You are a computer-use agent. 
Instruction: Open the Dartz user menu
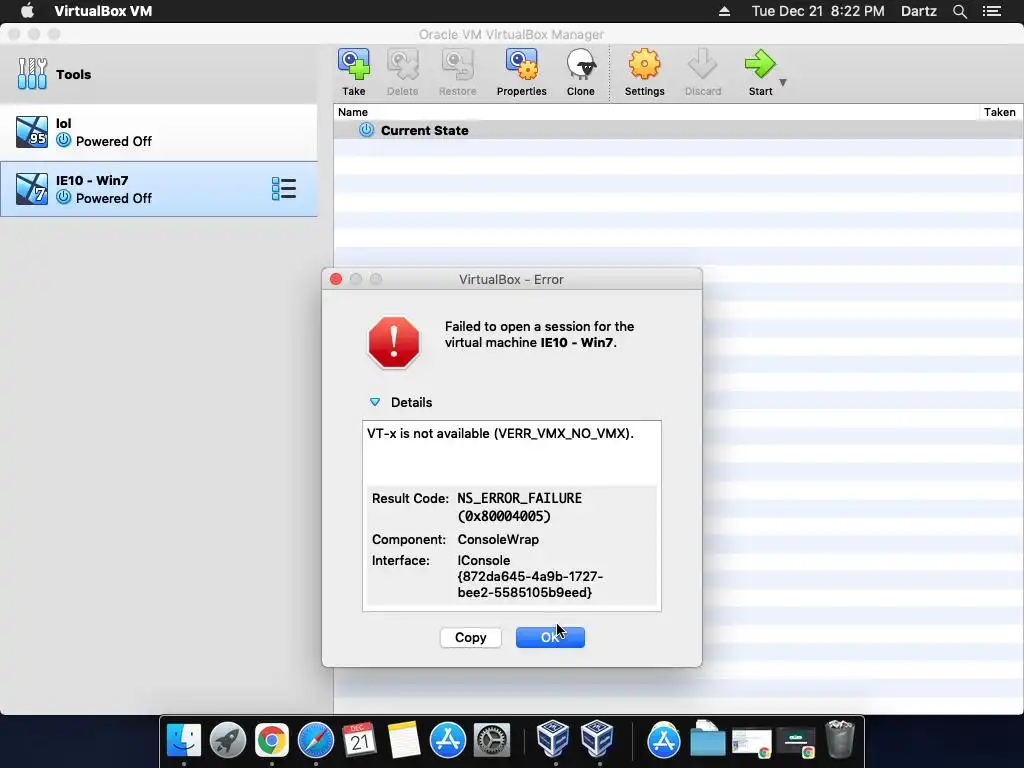[919, 11]
